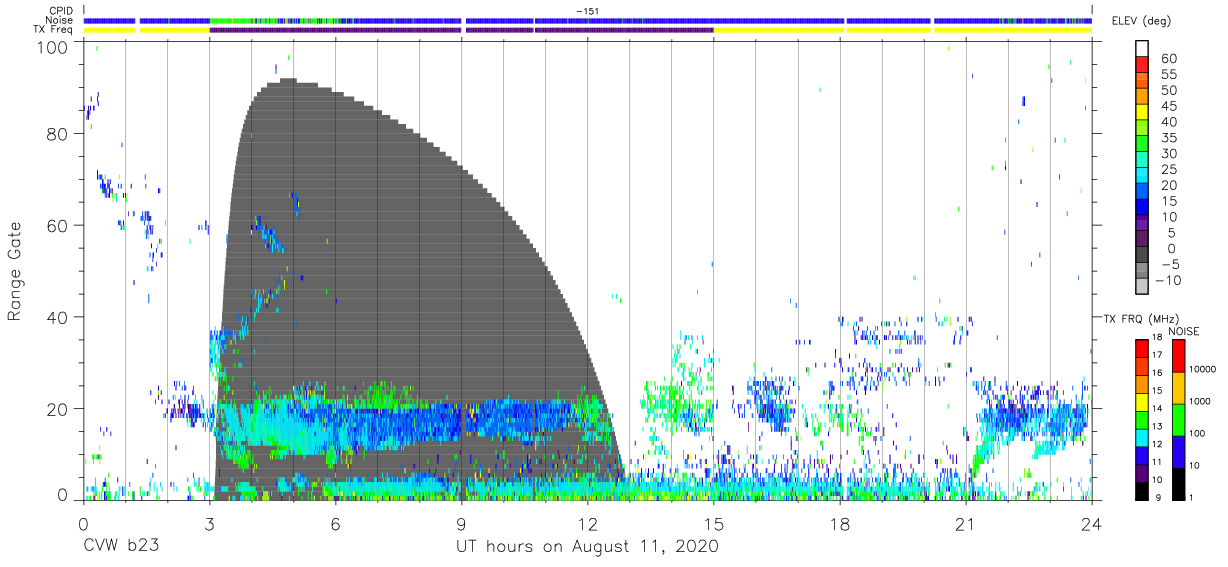Click the purple portion of the TX Freq strip
Screen dimensions: 1228x567
[460, 30]
